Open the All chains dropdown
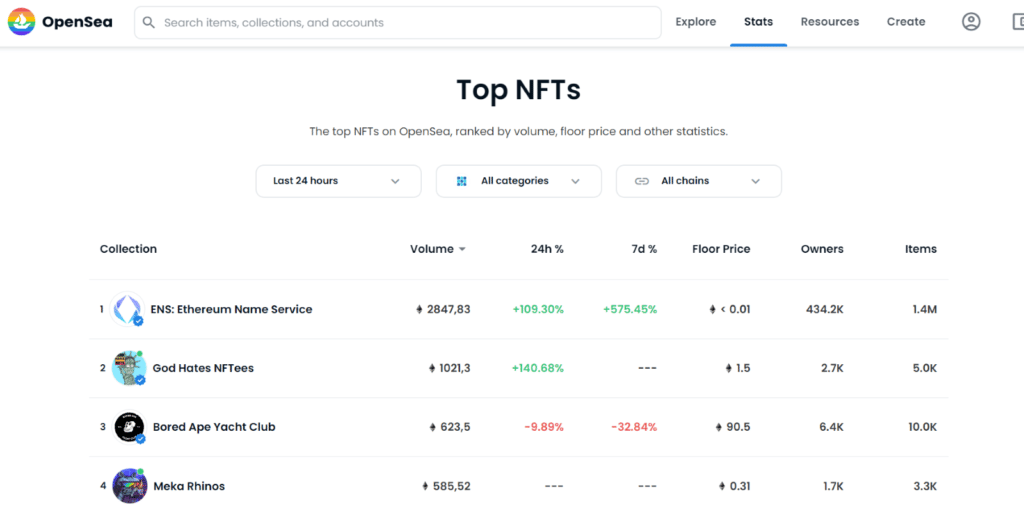 [699, 181]
